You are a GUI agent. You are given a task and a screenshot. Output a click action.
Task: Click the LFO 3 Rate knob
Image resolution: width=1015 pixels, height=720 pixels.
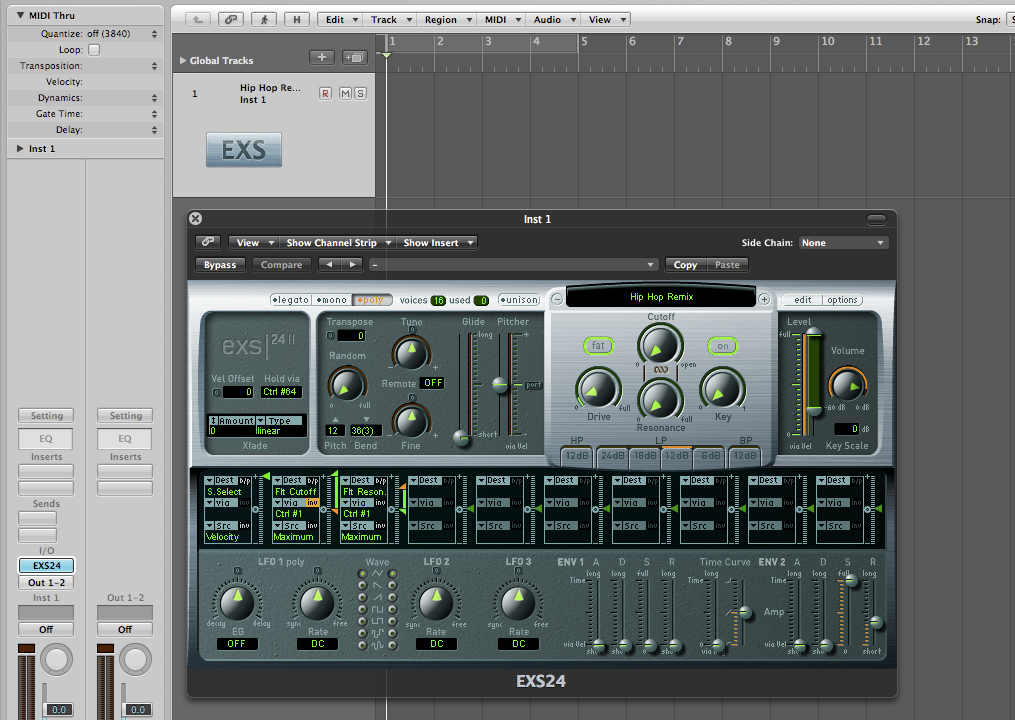coord(518,603)
